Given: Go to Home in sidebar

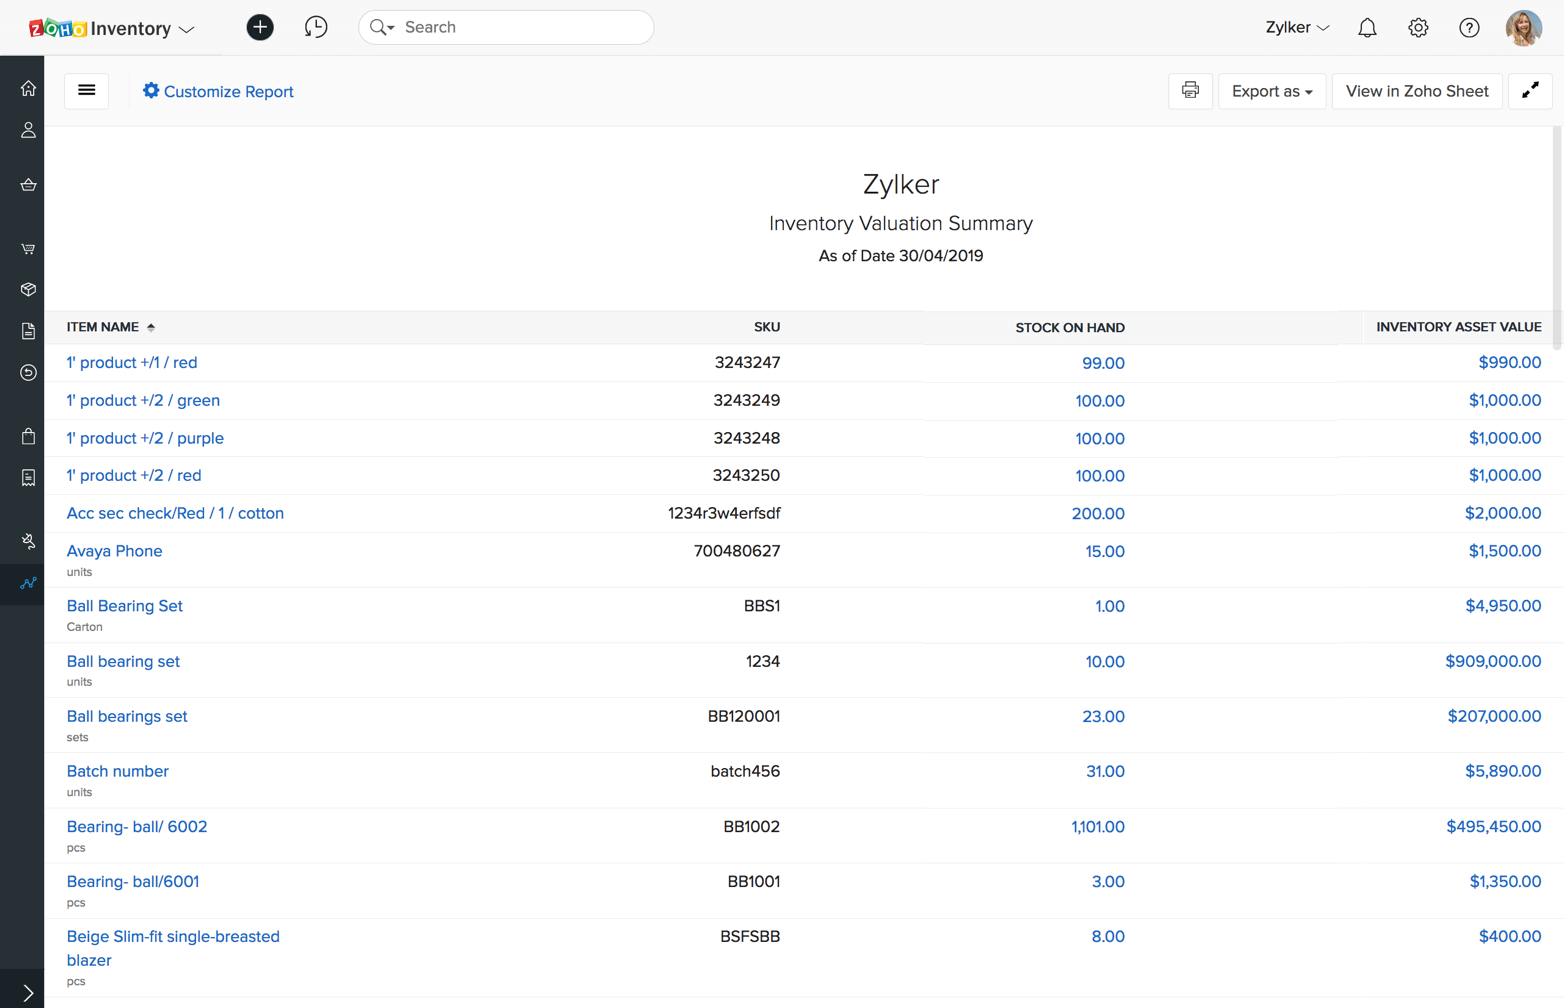Looking at the screenshot, I should click(x=28, y=88).
